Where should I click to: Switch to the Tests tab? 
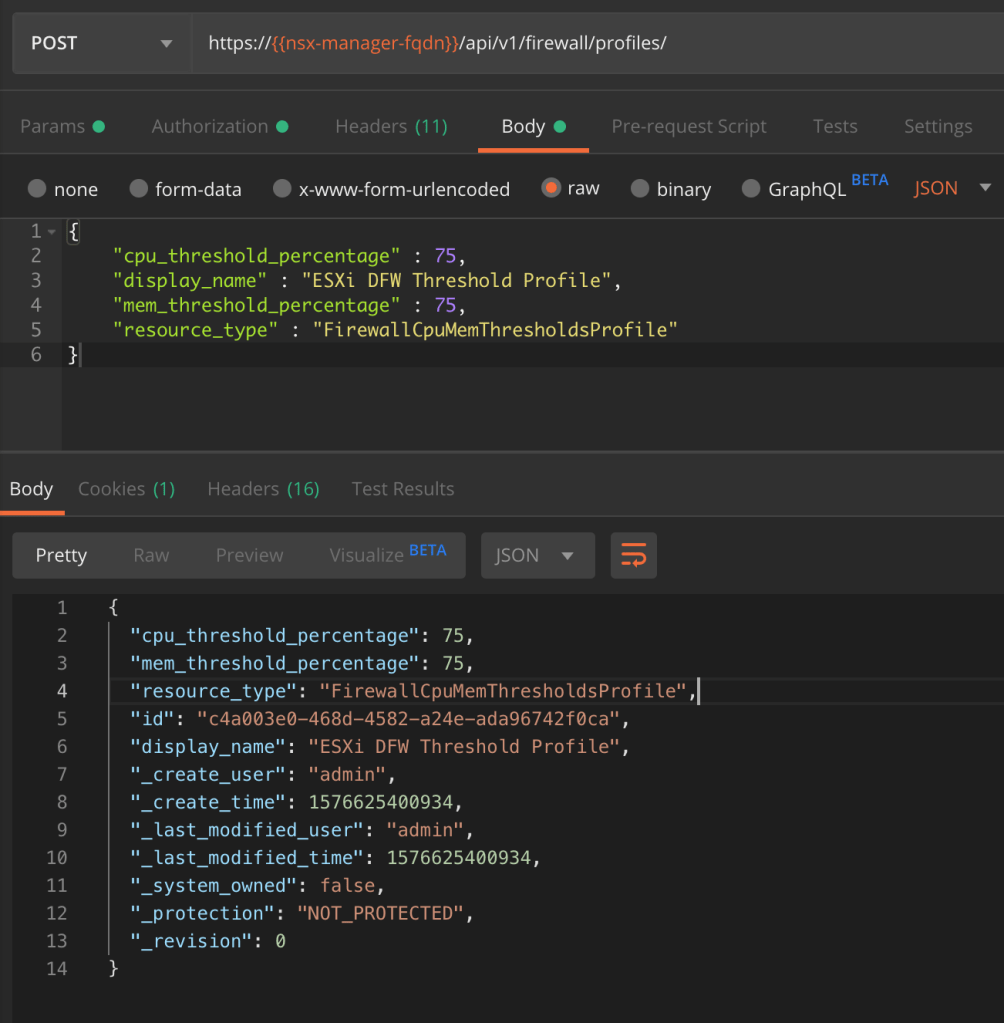point(834,126)
